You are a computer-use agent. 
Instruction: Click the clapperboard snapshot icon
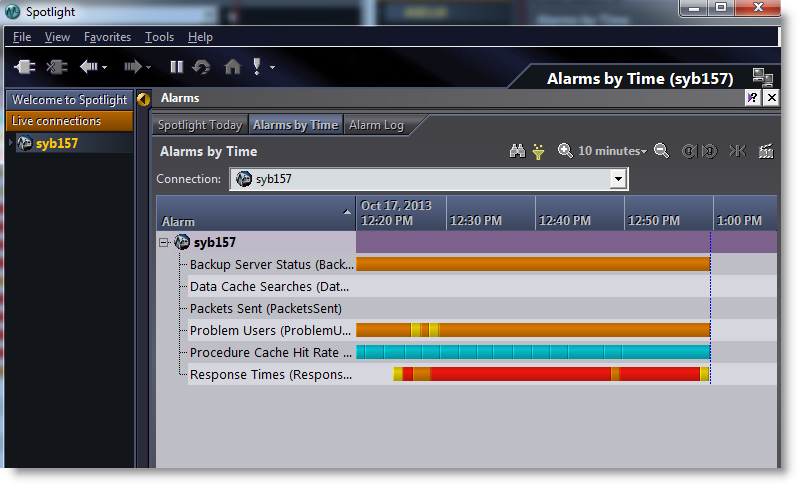pos(766,151)
